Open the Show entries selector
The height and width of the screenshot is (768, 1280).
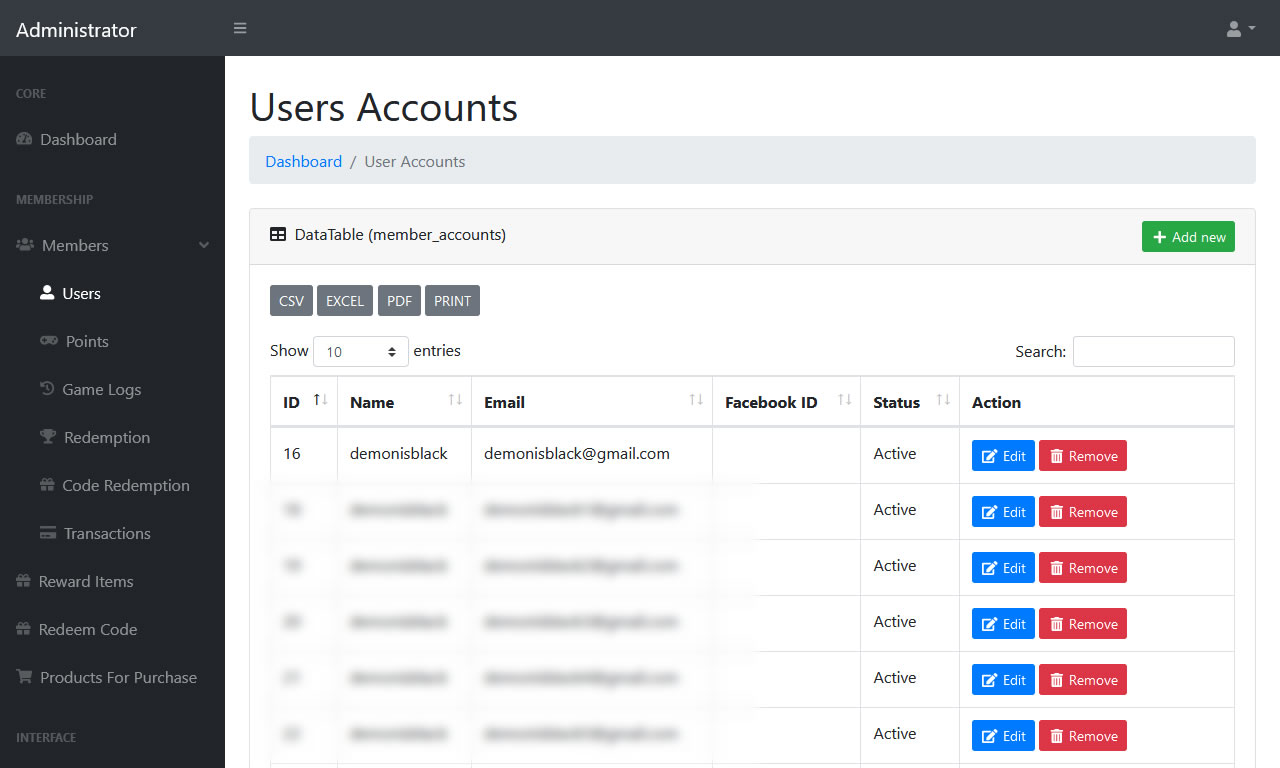point(361,351)
